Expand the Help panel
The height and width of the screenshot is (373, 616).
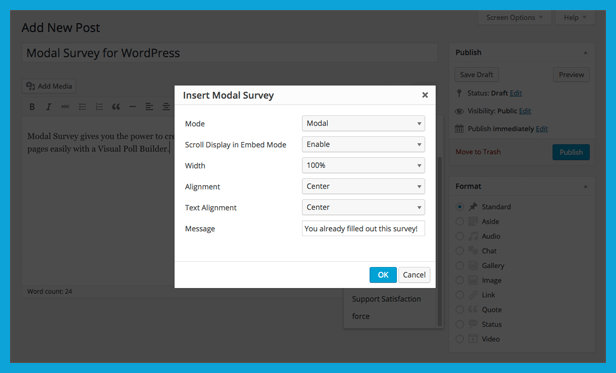pos(575,18)
